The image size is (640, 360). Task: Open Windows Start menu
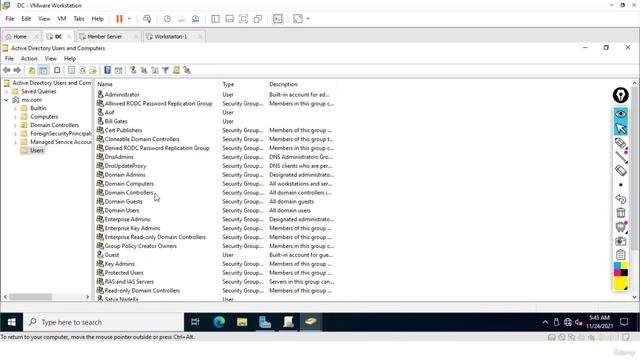pos(11,322)
